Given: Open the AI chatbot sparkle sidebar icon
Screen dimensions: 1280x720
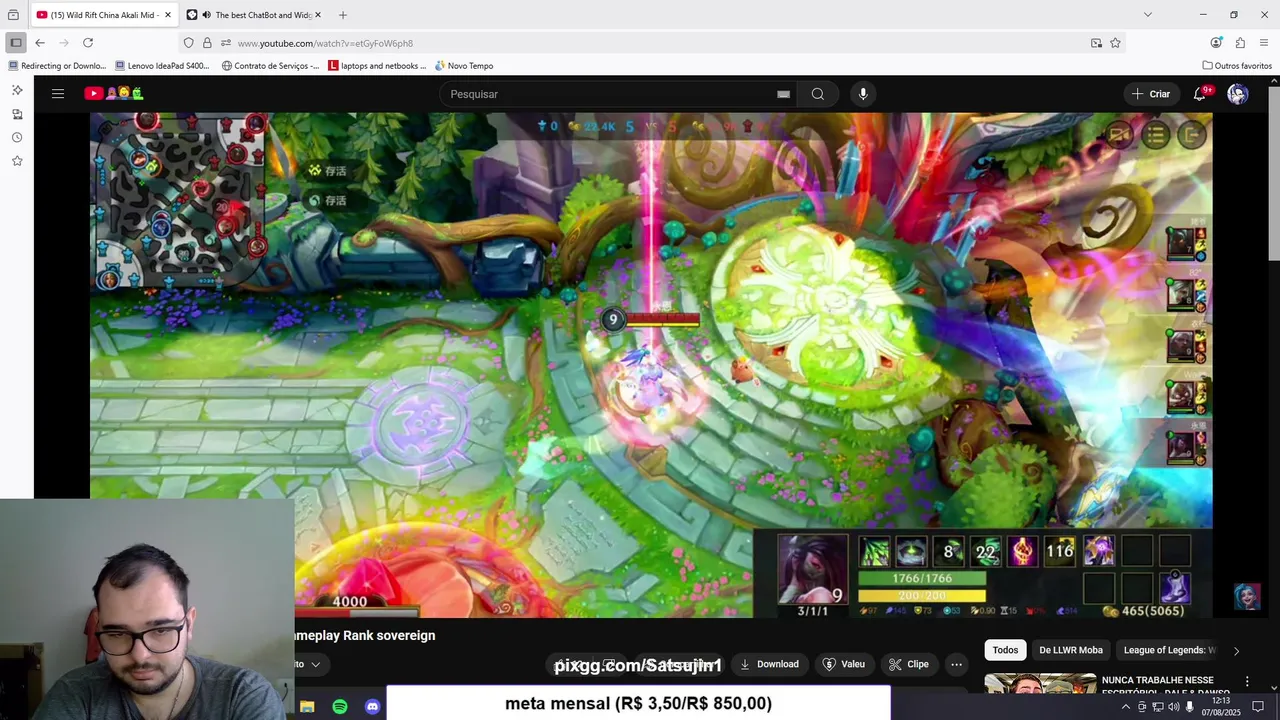Looking at the screenshot, I should click(x=17, y=90).
